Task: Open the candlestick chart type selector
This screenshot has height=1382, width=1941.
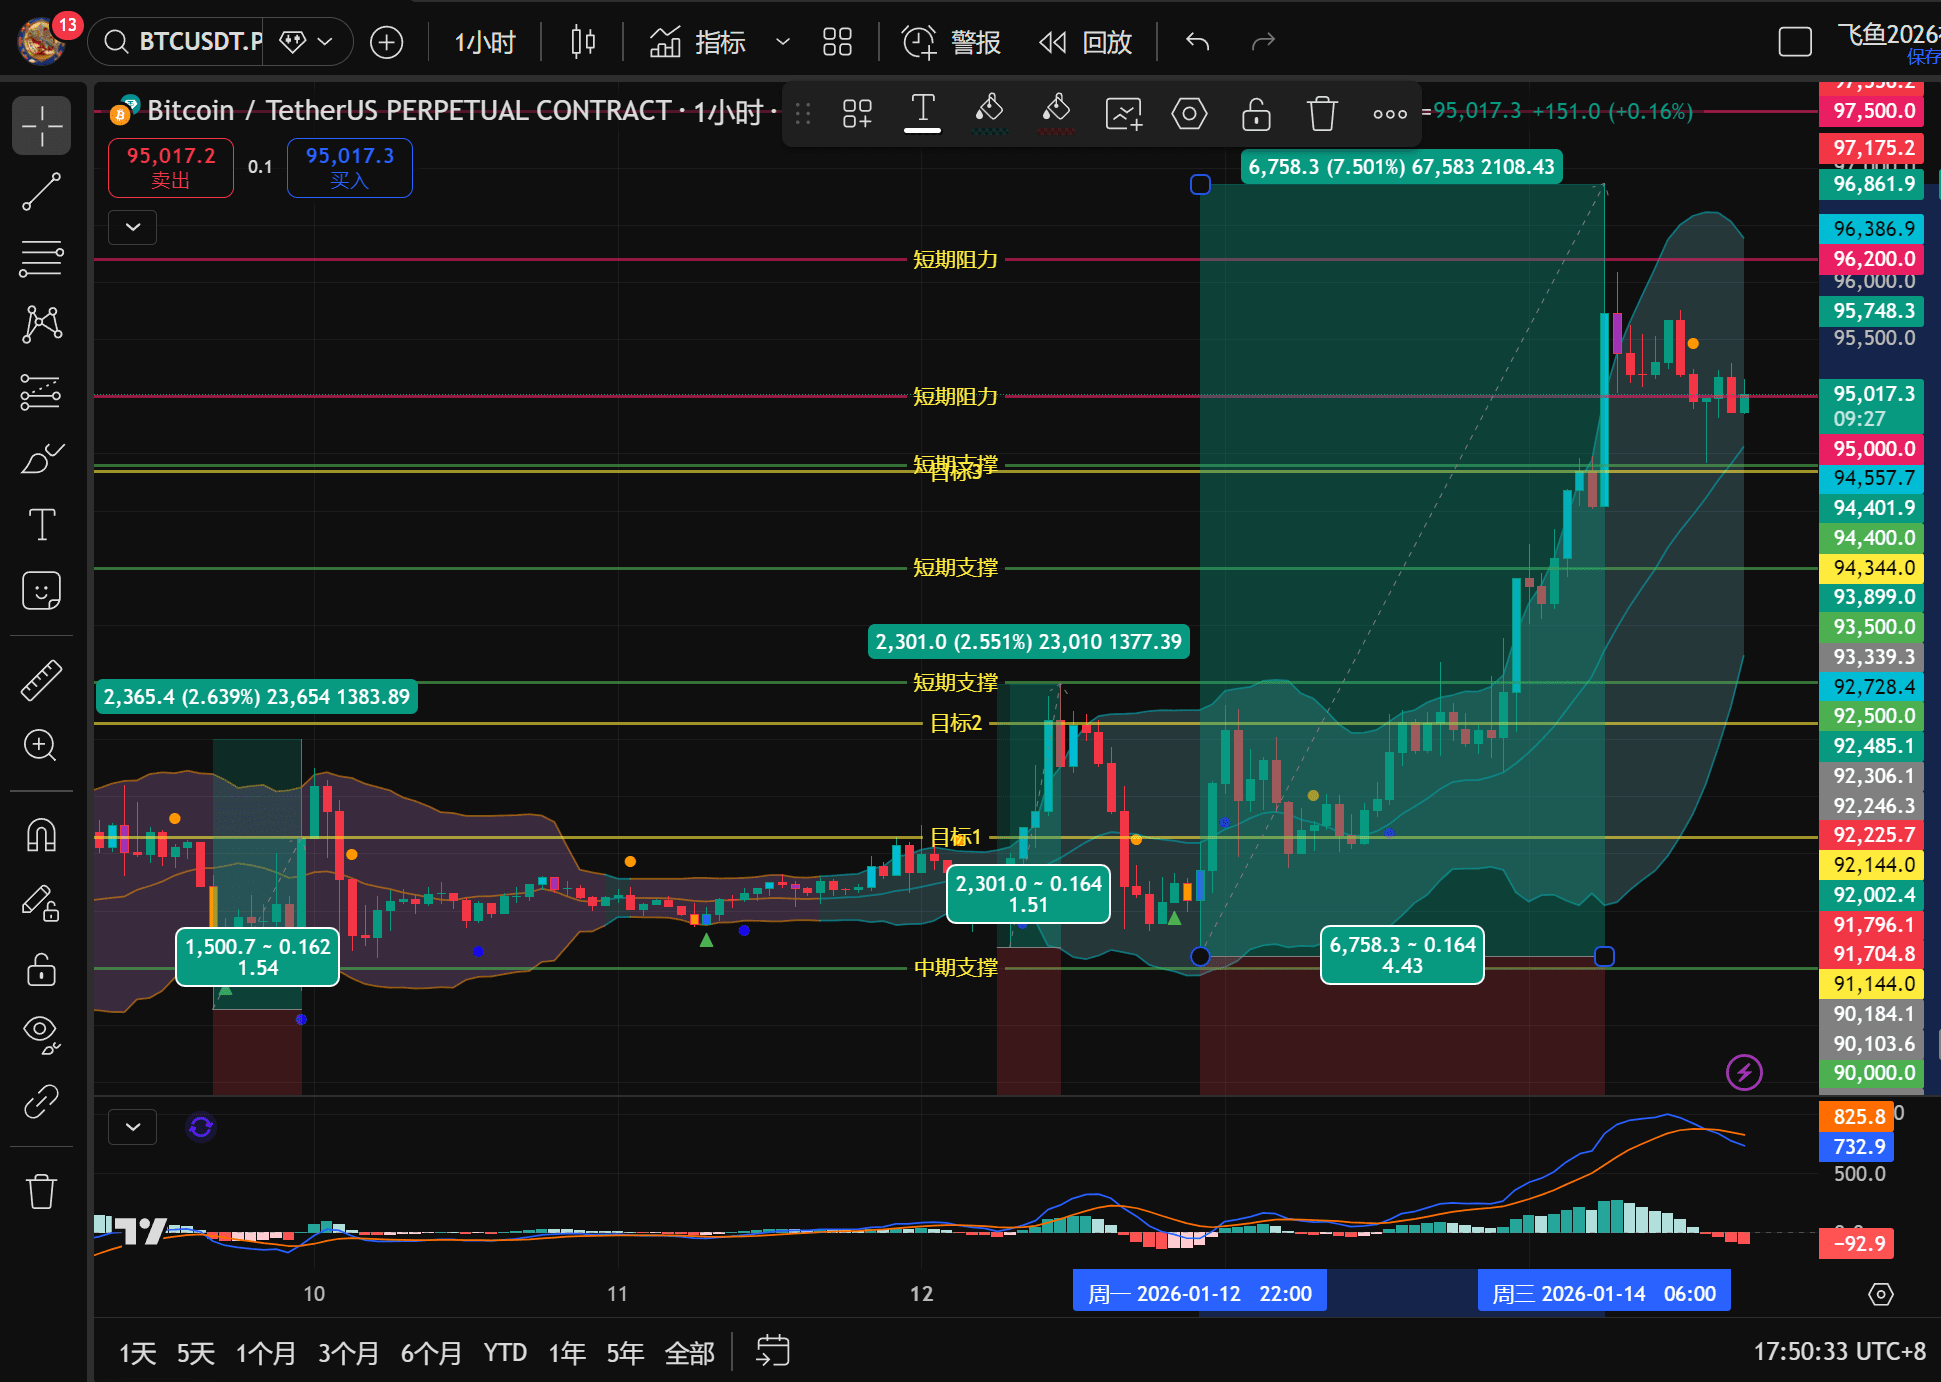Action: pyautogui.click(x=583, y=42)
